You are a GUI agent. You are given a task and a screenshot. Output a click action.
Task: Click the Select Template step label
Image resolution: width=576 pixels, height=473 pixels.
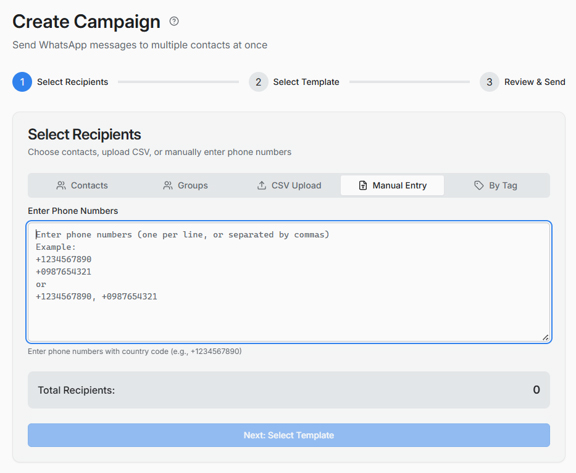(306, 82)
